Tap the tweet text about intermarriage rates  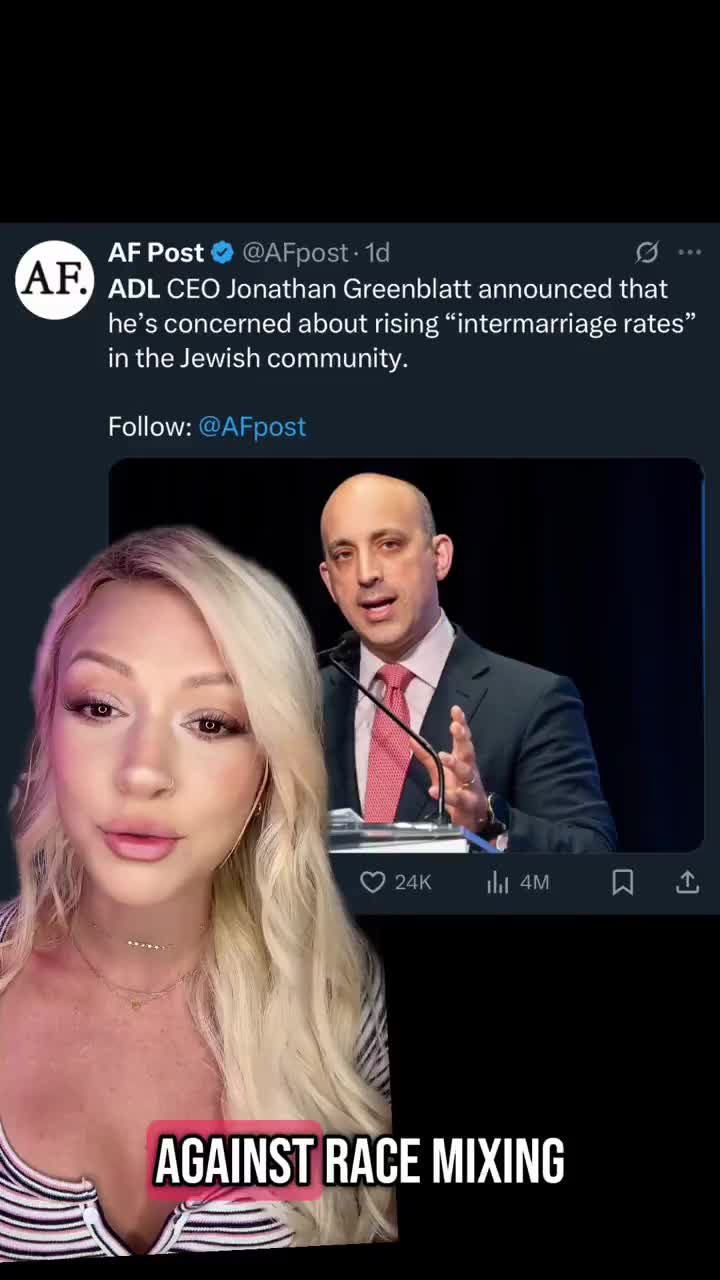tap(402, 323)
